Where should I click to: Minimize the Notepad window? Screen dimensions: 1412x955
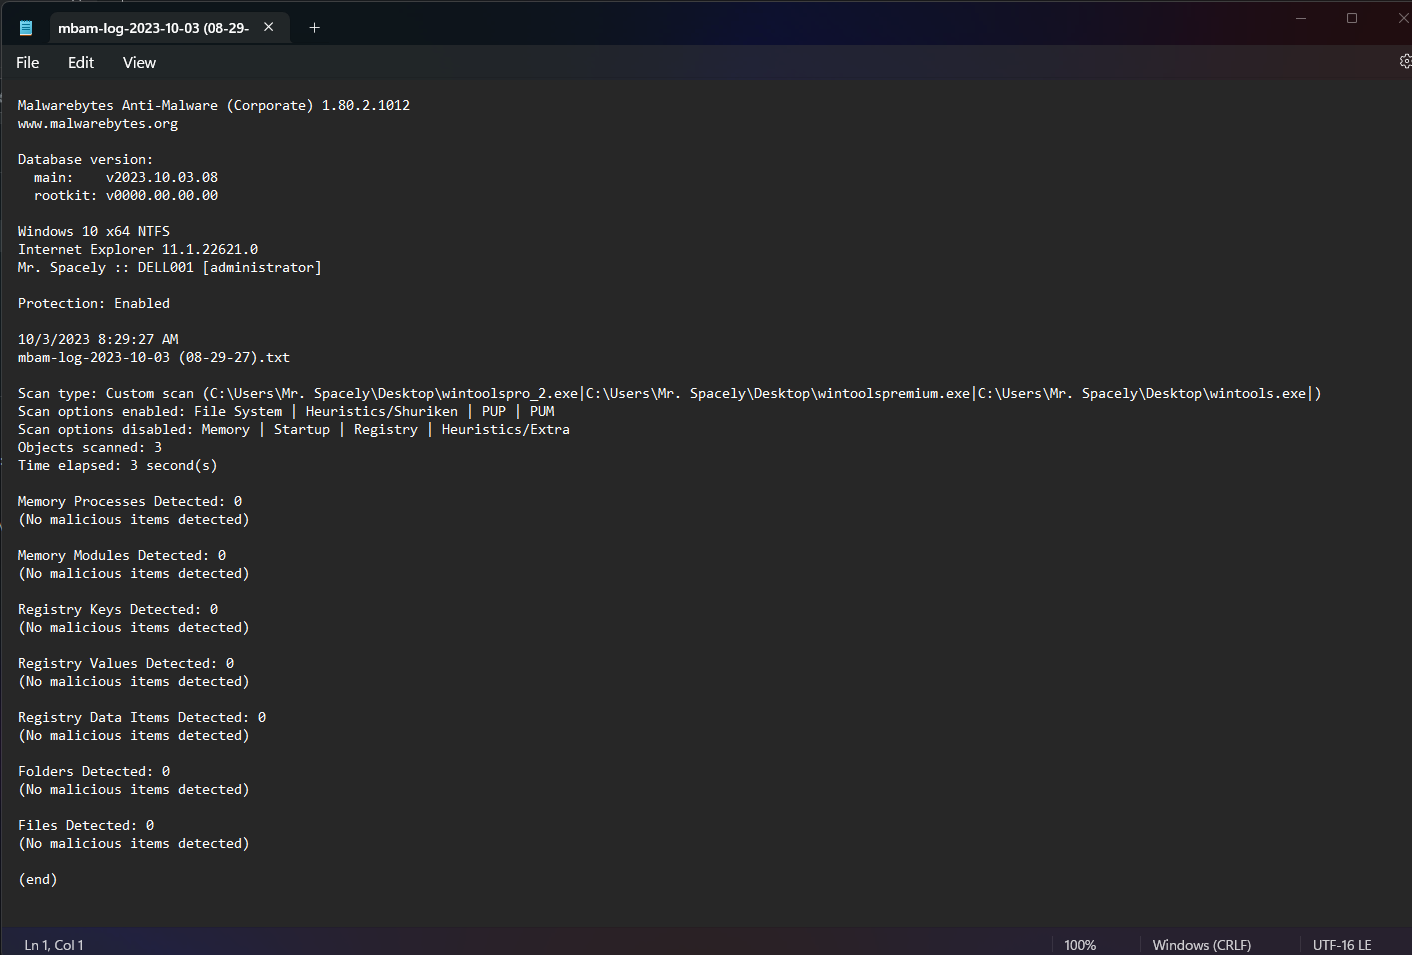coord(1301,18)
